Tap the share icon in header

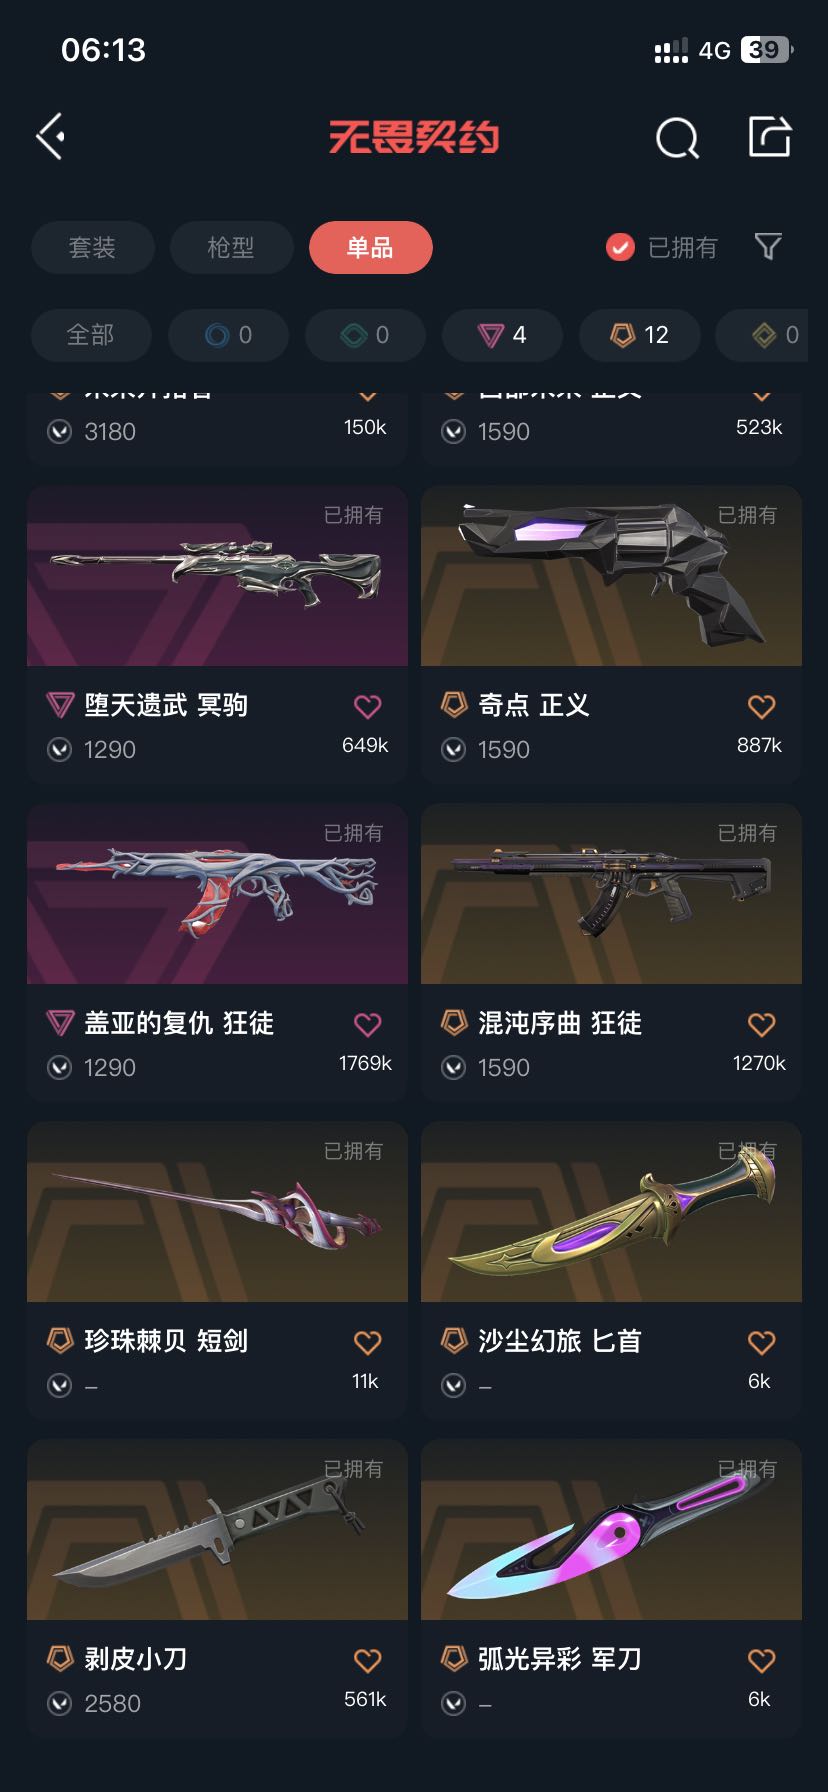(770, 137)
